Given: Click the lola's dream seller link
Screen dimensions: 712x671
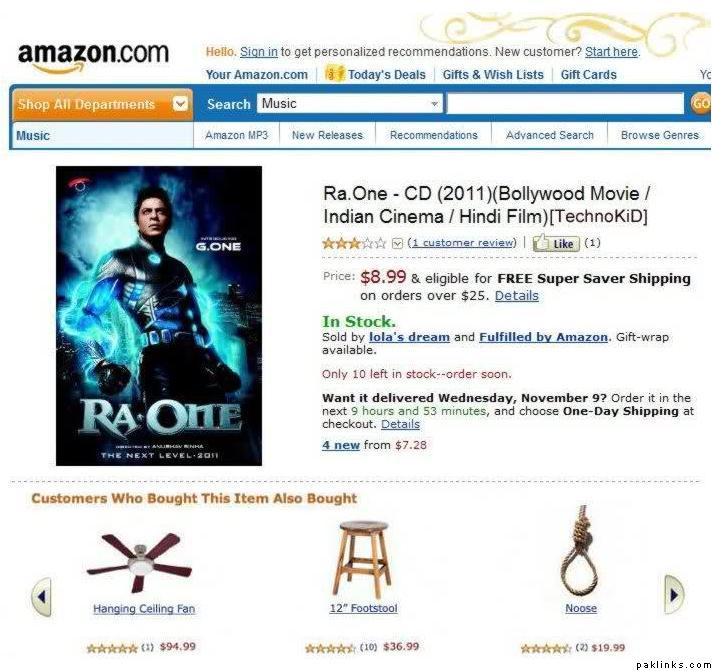Looking at the screenshot, I should point(409,337).
